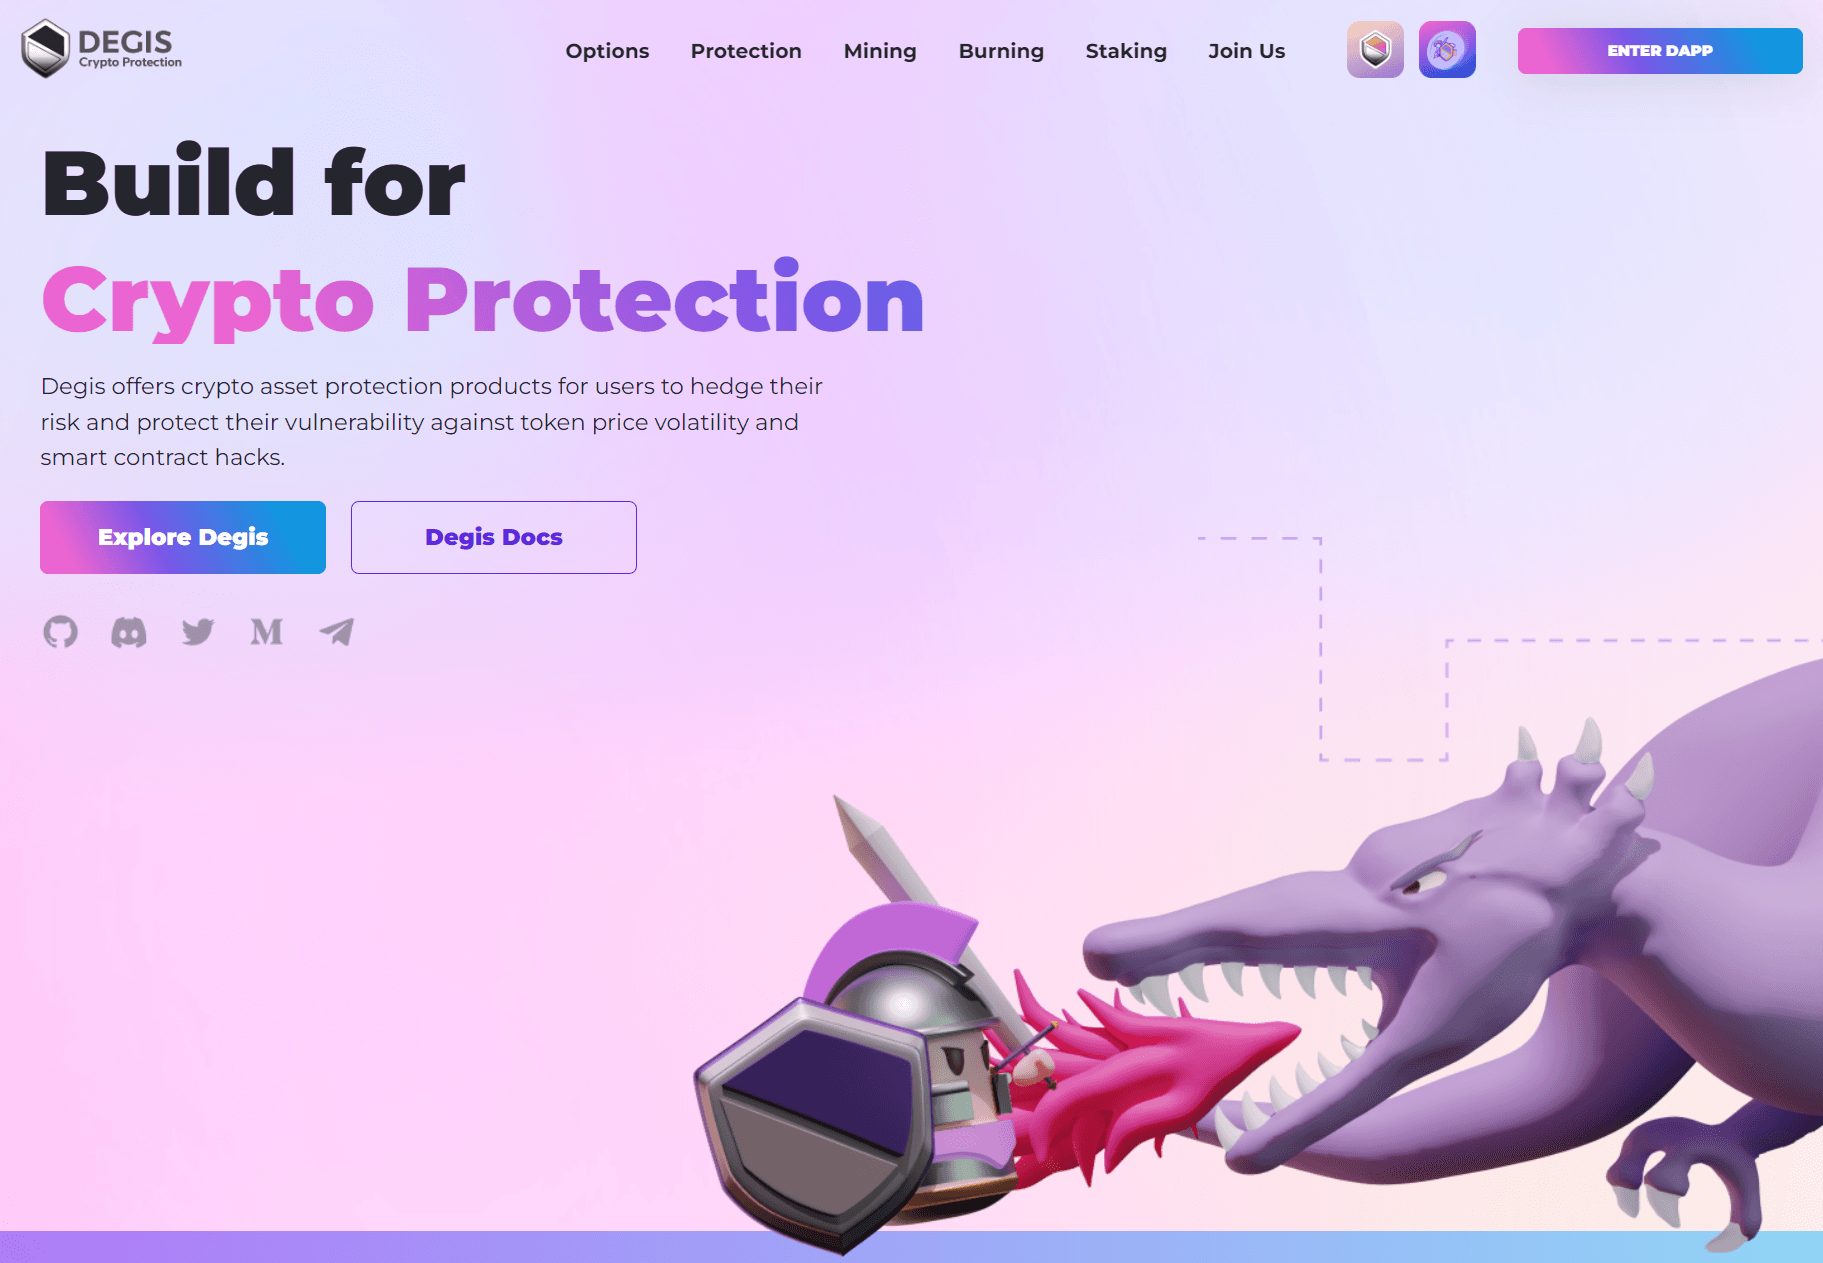The height and width of the screenshot is (1263, 1823).
Task: Click the knight with shield illustration
Action: pos(870,1060)
